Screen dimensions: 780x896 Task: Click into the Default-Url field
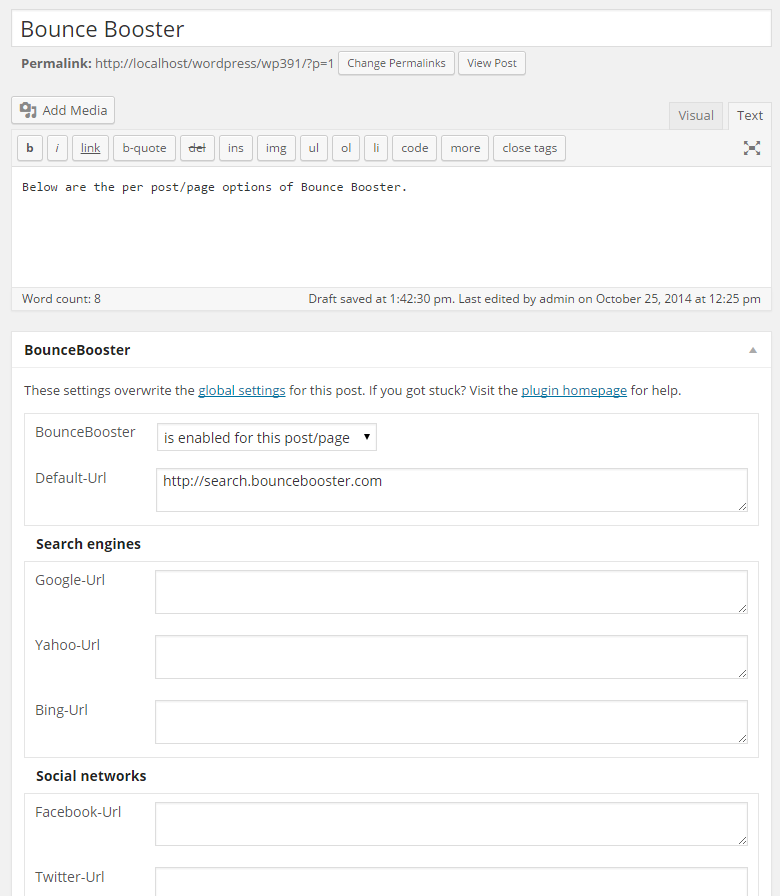pos(451,490)
